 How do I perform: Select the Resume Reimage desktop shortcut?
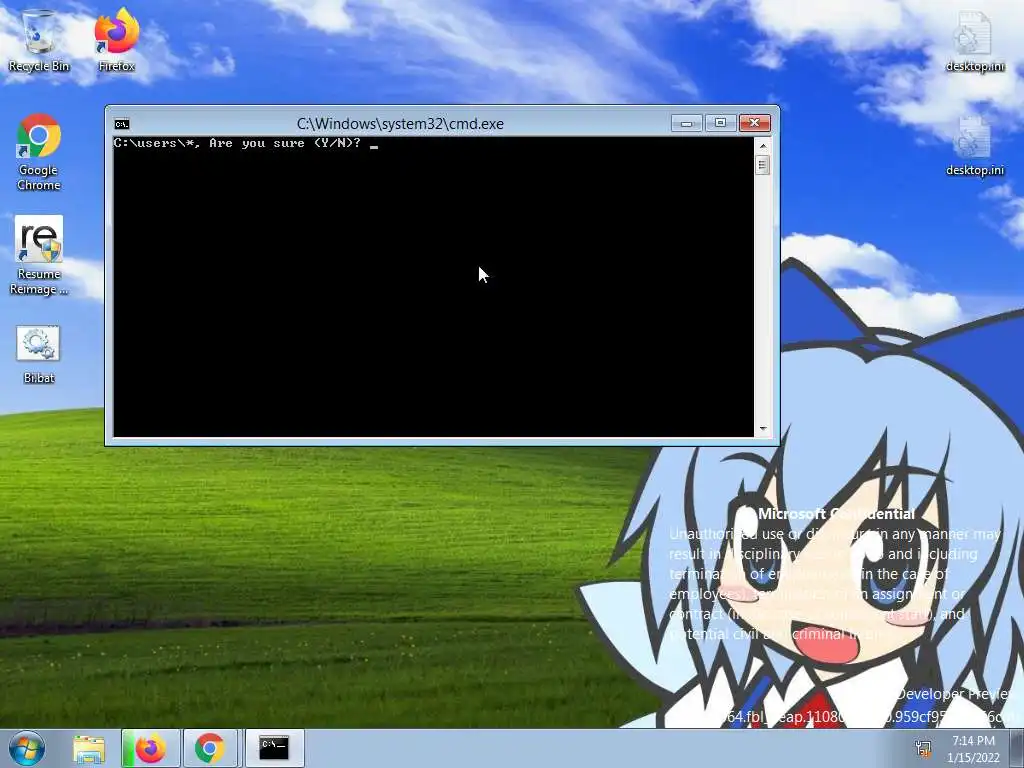pyautogui.click(x=39, y=255)
